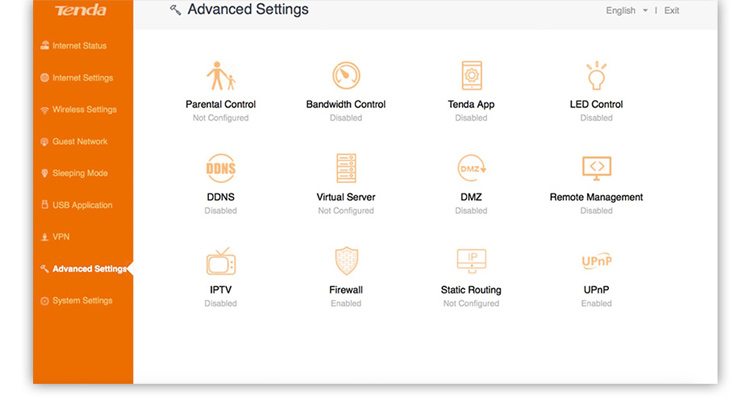
Task: Click the Bandwidth Control label
Action: point(346,104)
